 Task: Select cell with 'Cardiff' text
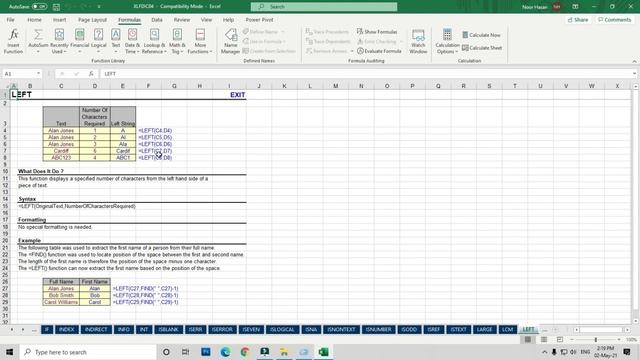coord(61,151)
